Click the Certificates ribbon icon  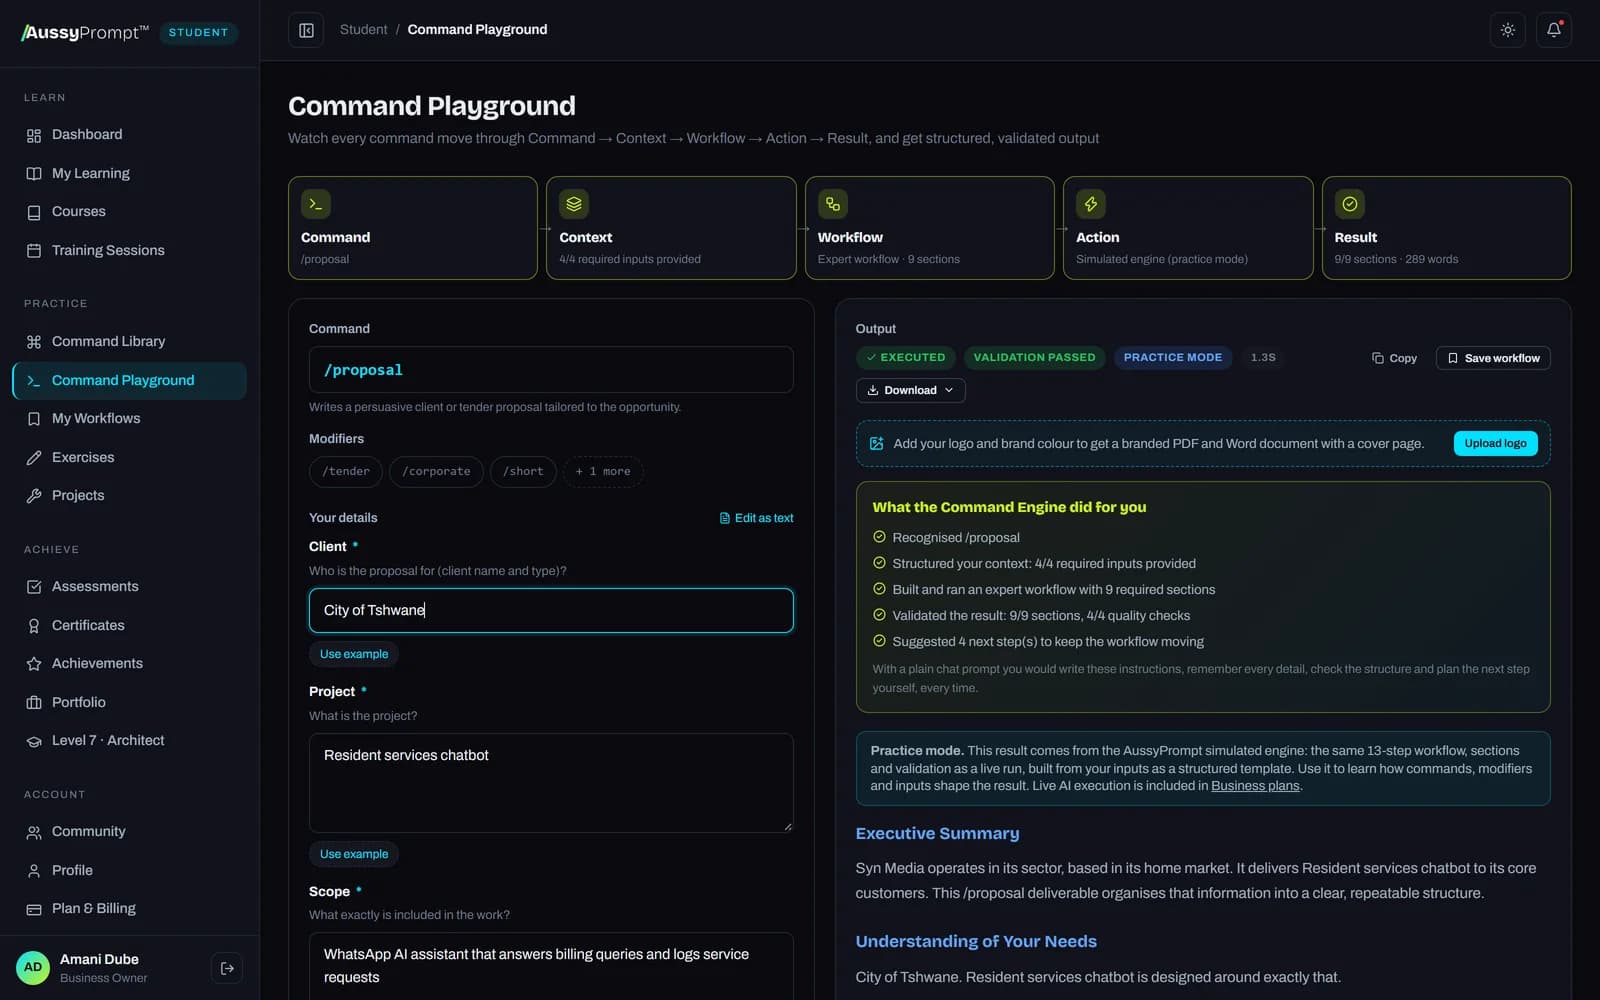34,626
